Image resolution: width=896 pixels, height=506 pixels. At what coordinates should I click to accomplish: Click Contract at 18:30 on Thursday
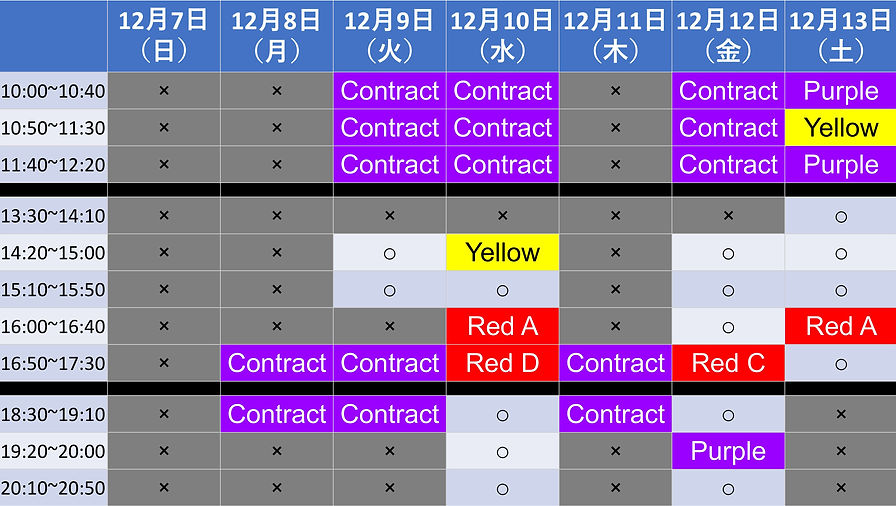point(615,414)
